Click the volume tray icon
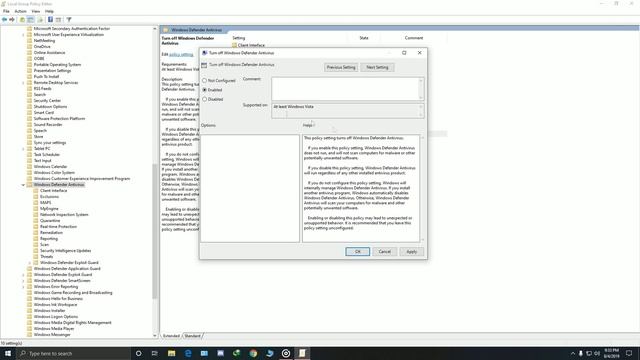 click(597, 353)
